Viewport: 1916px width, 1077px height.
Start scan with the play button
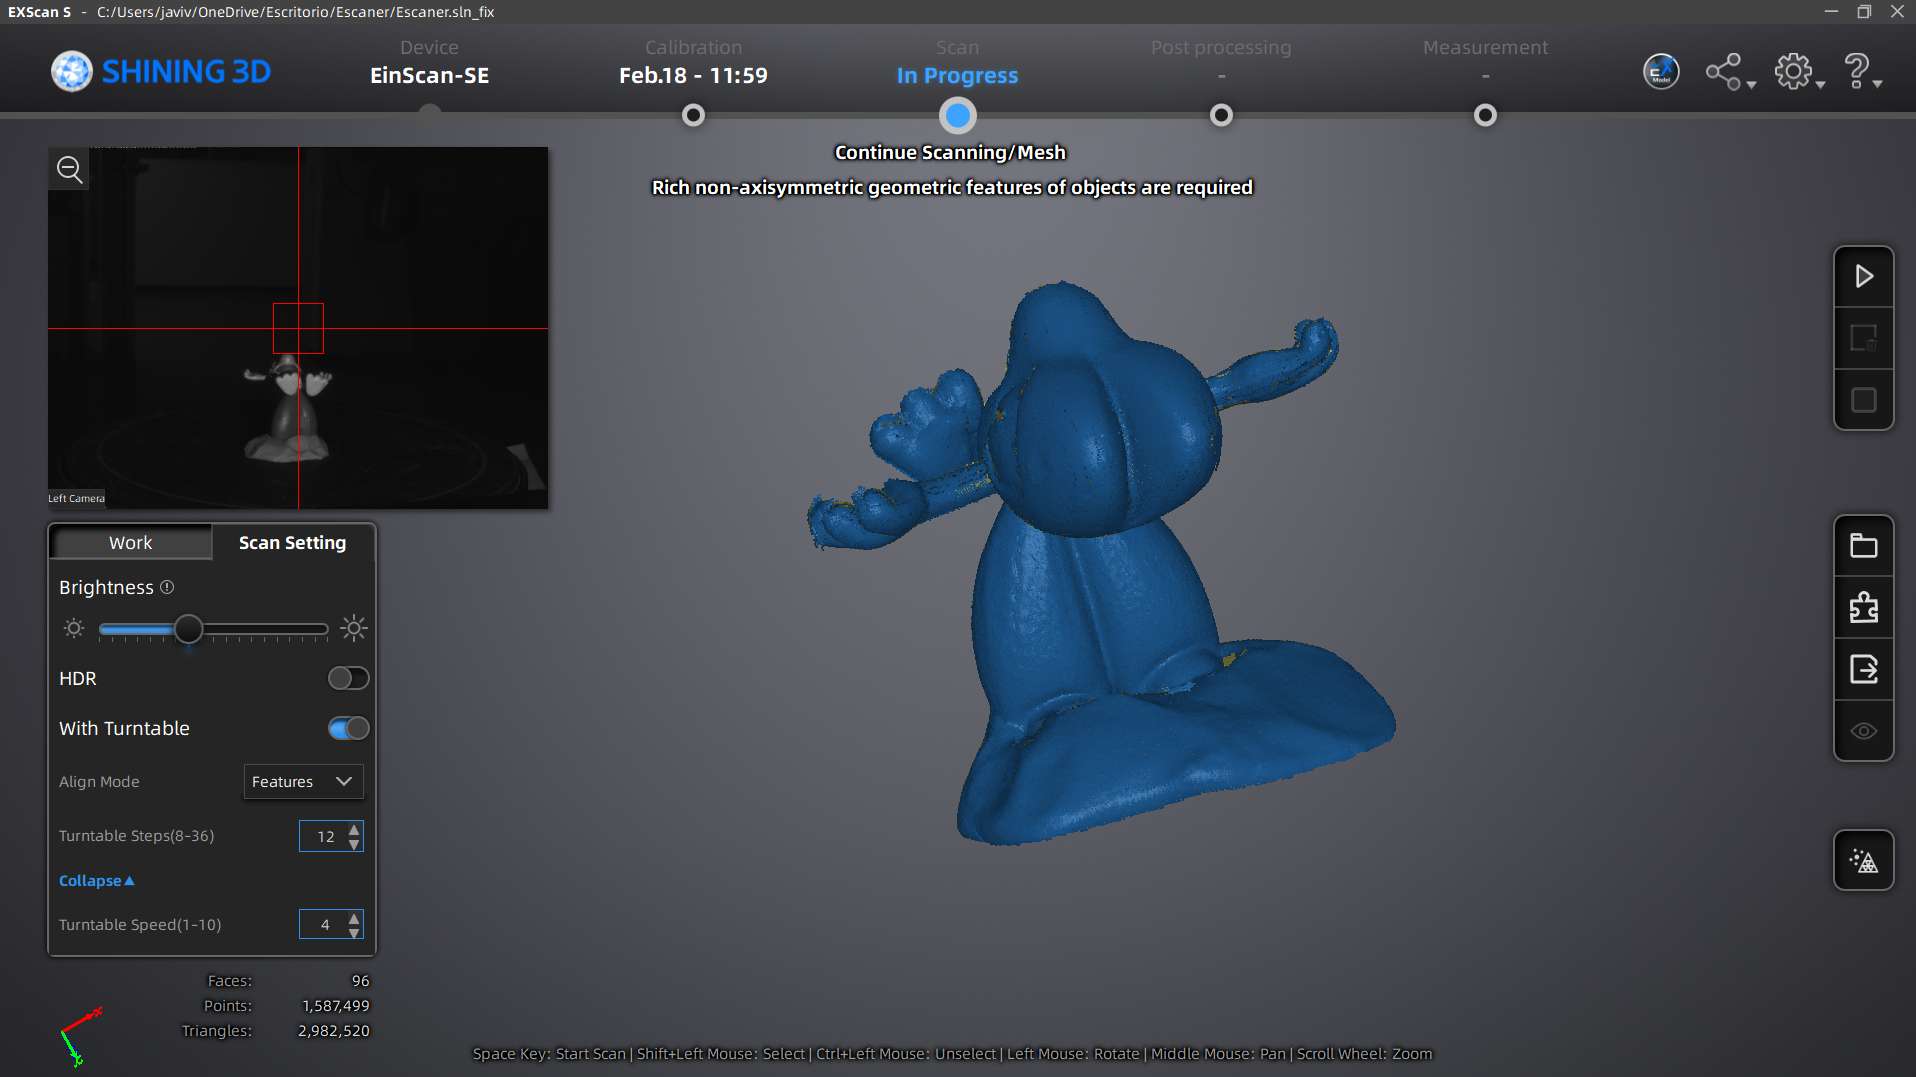click(x=1863, y=276)
